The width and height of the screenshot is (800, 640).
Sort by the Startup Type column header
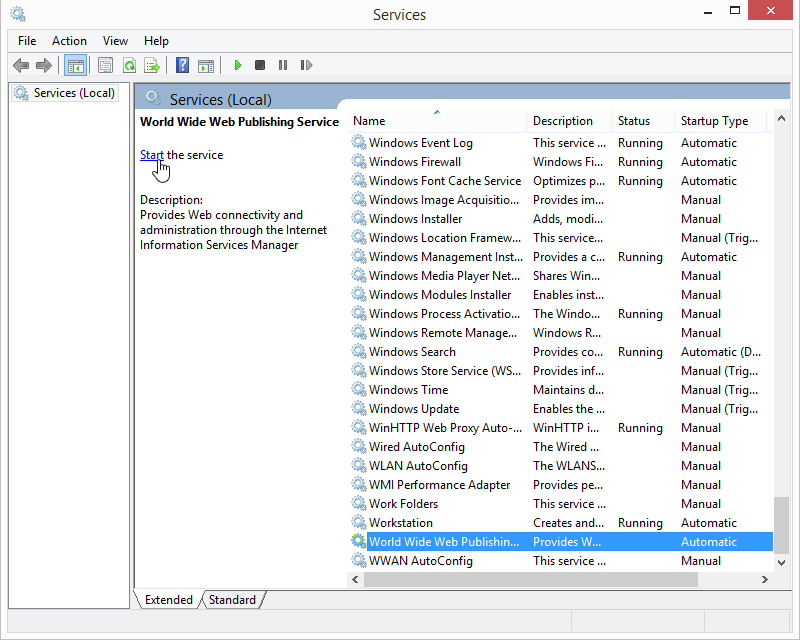[x=720, y=121]
